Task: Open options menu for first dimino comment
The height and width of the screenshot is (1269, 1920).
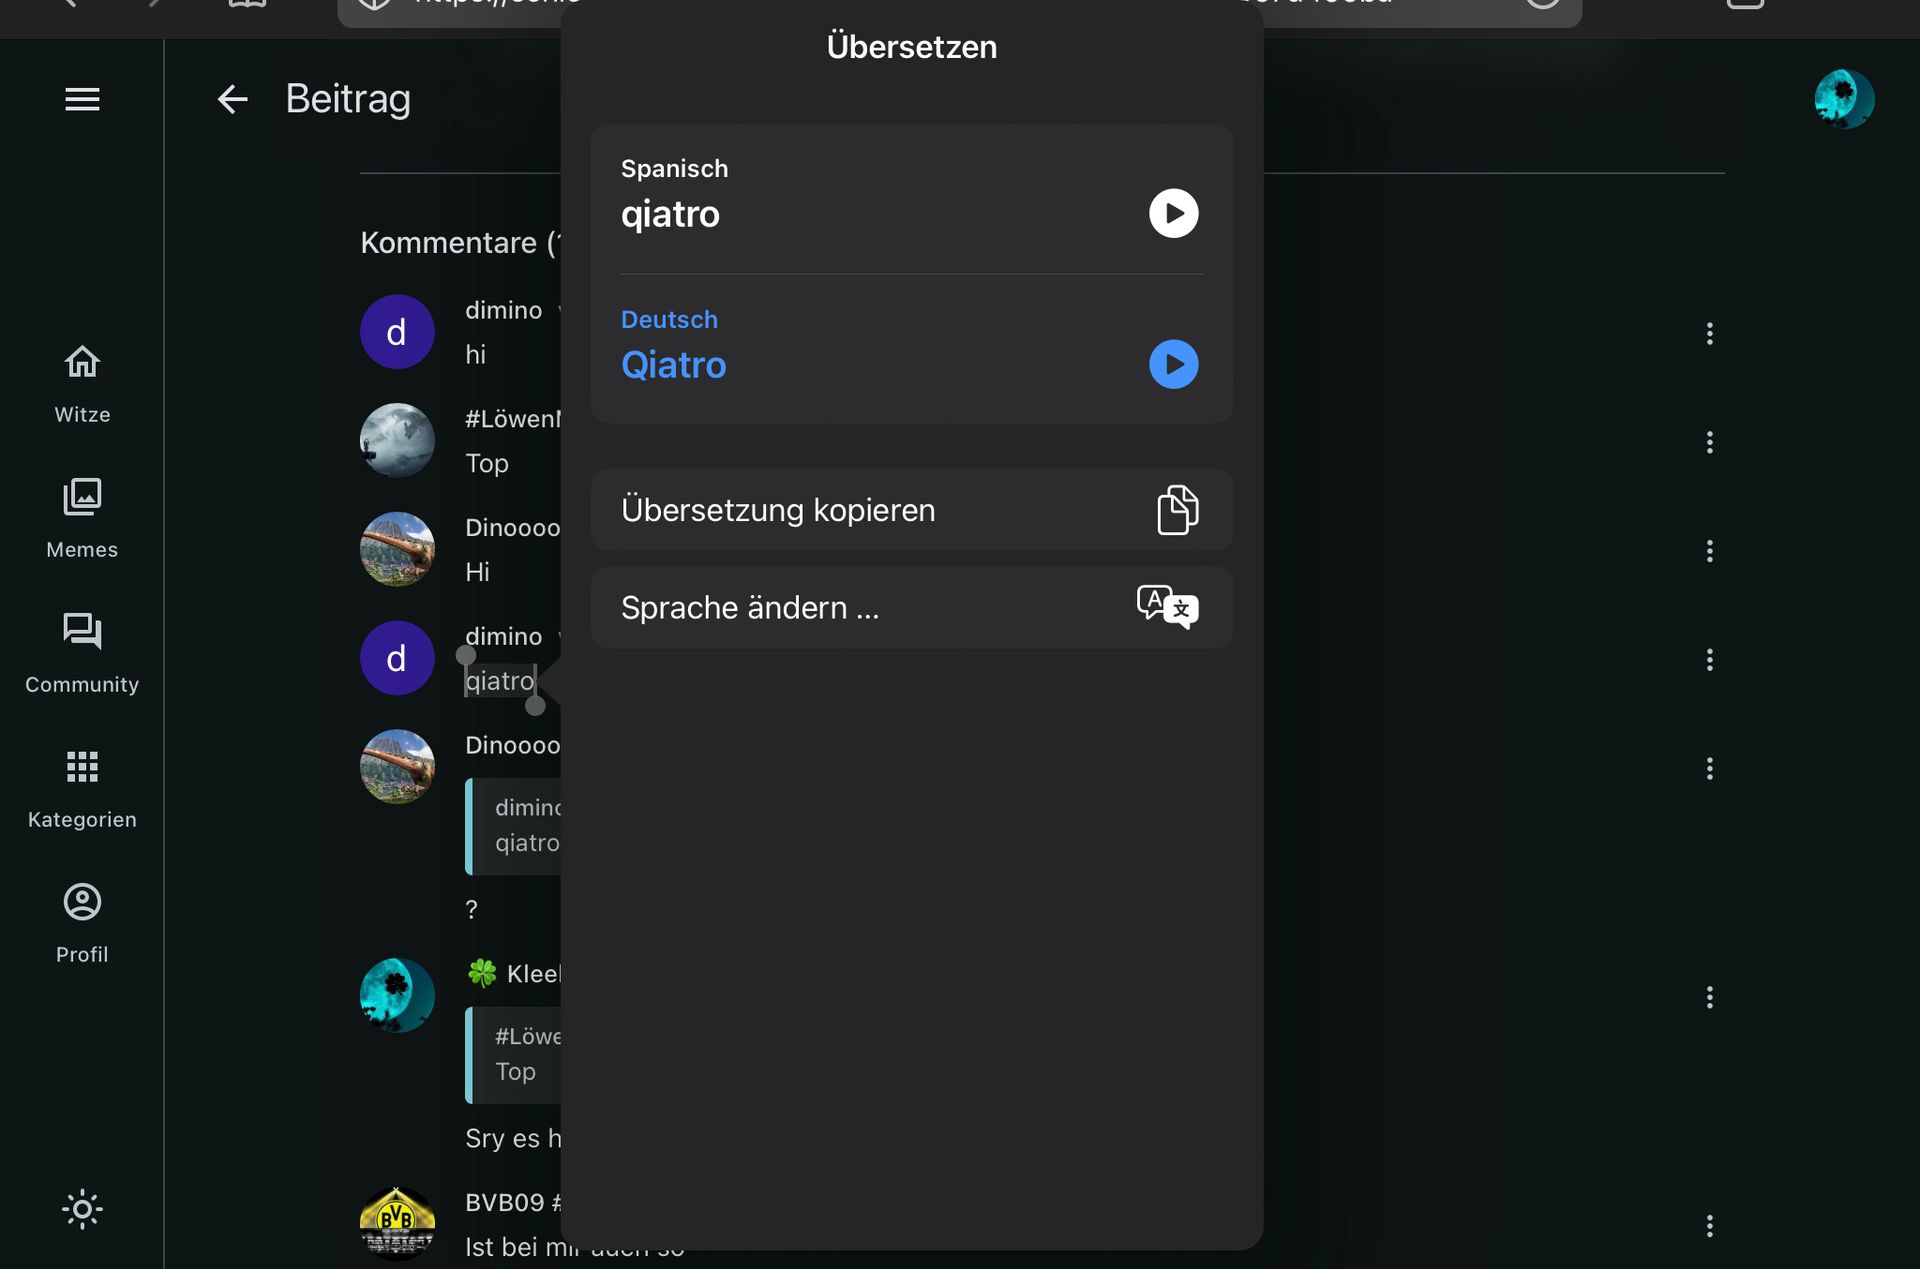Action: point(1709,333)
